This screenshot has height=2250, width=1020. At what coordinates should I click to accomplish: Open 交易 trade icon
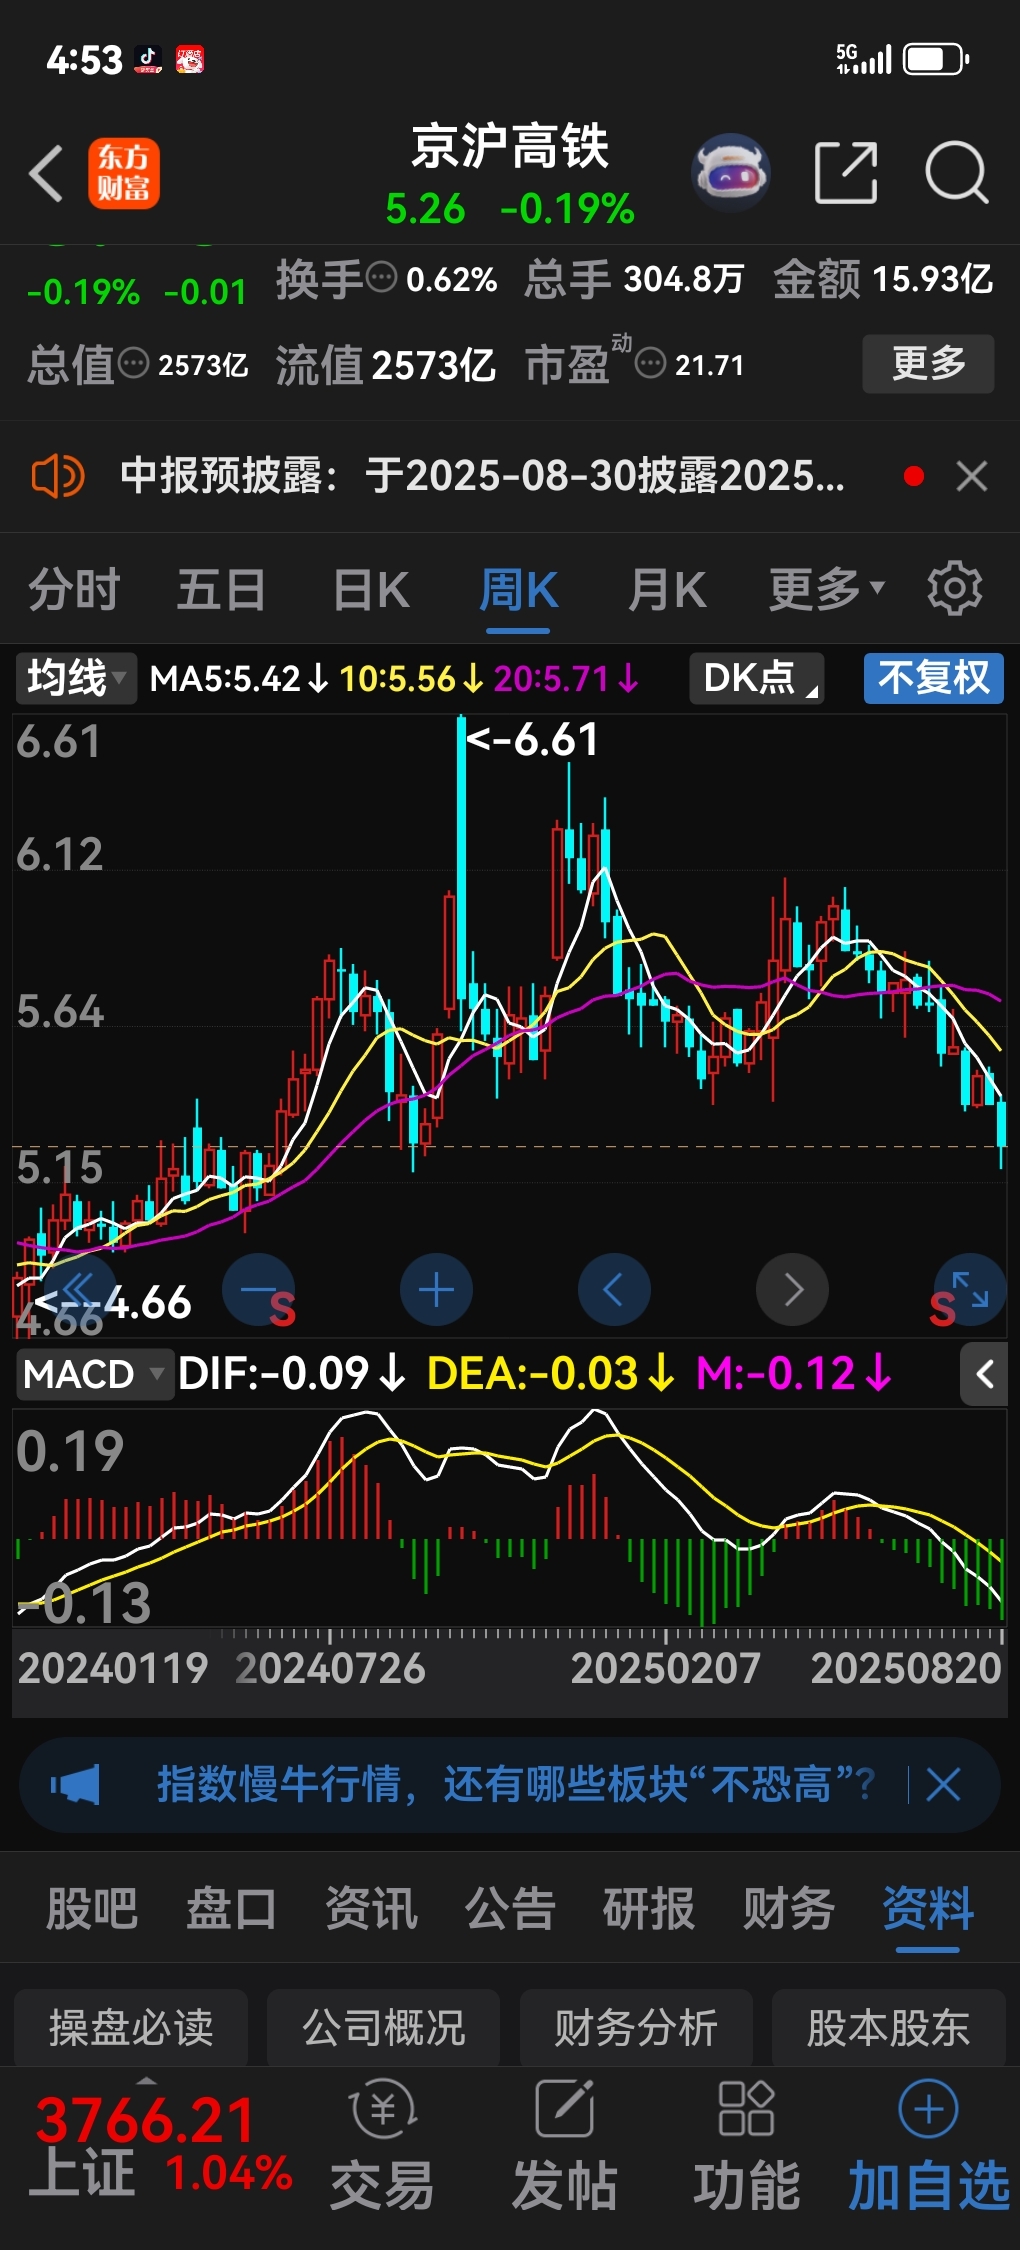coord(382,2145)
